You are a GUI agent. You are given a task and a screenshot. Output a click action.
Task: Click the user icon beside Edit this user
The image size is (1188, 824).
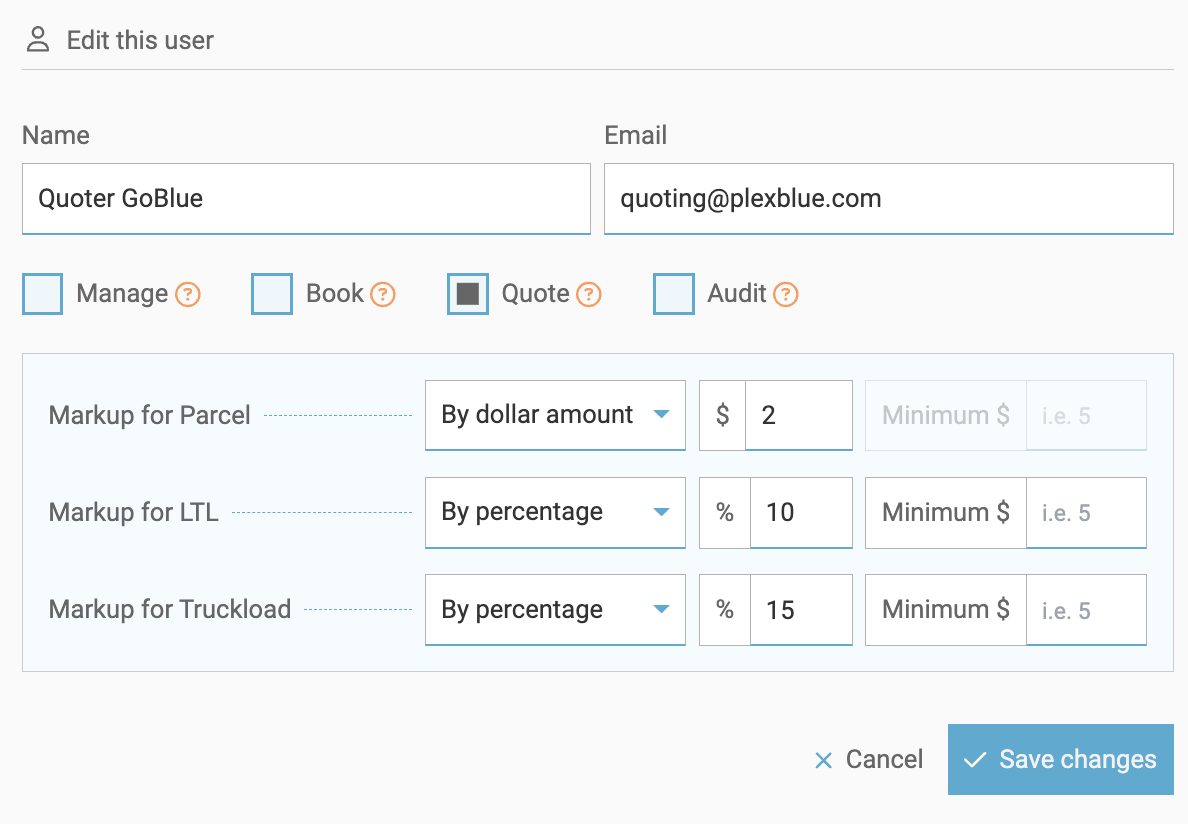pos(38,40)
